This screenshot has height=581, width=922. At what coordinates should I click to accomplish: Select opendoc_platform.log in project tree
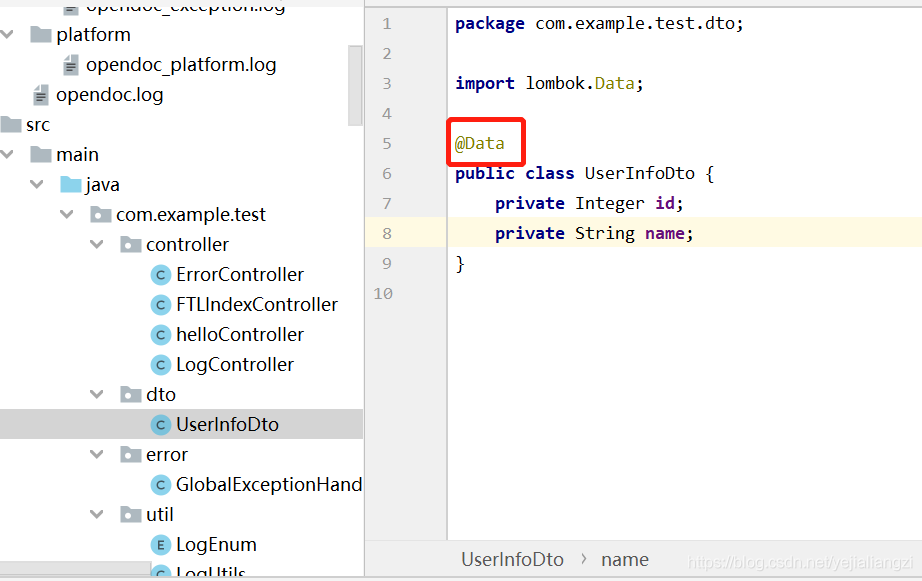pyautogui.click(x=181, y=65)
